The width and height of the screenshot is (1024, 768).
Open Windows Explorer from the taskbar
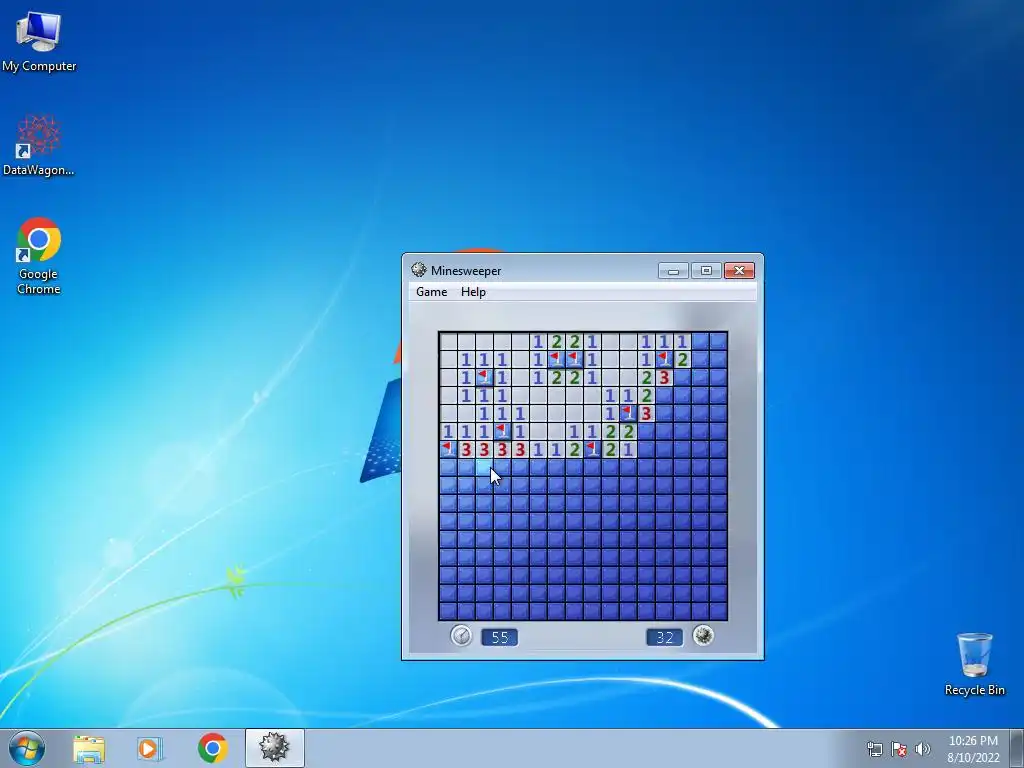89,748
